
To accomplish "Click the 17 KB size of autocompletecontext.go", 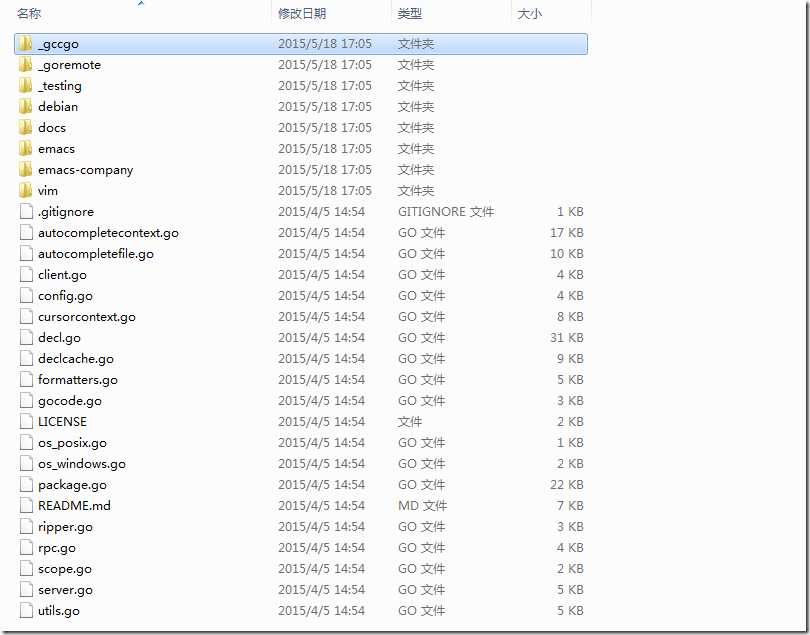I will [x=567, y=233].
